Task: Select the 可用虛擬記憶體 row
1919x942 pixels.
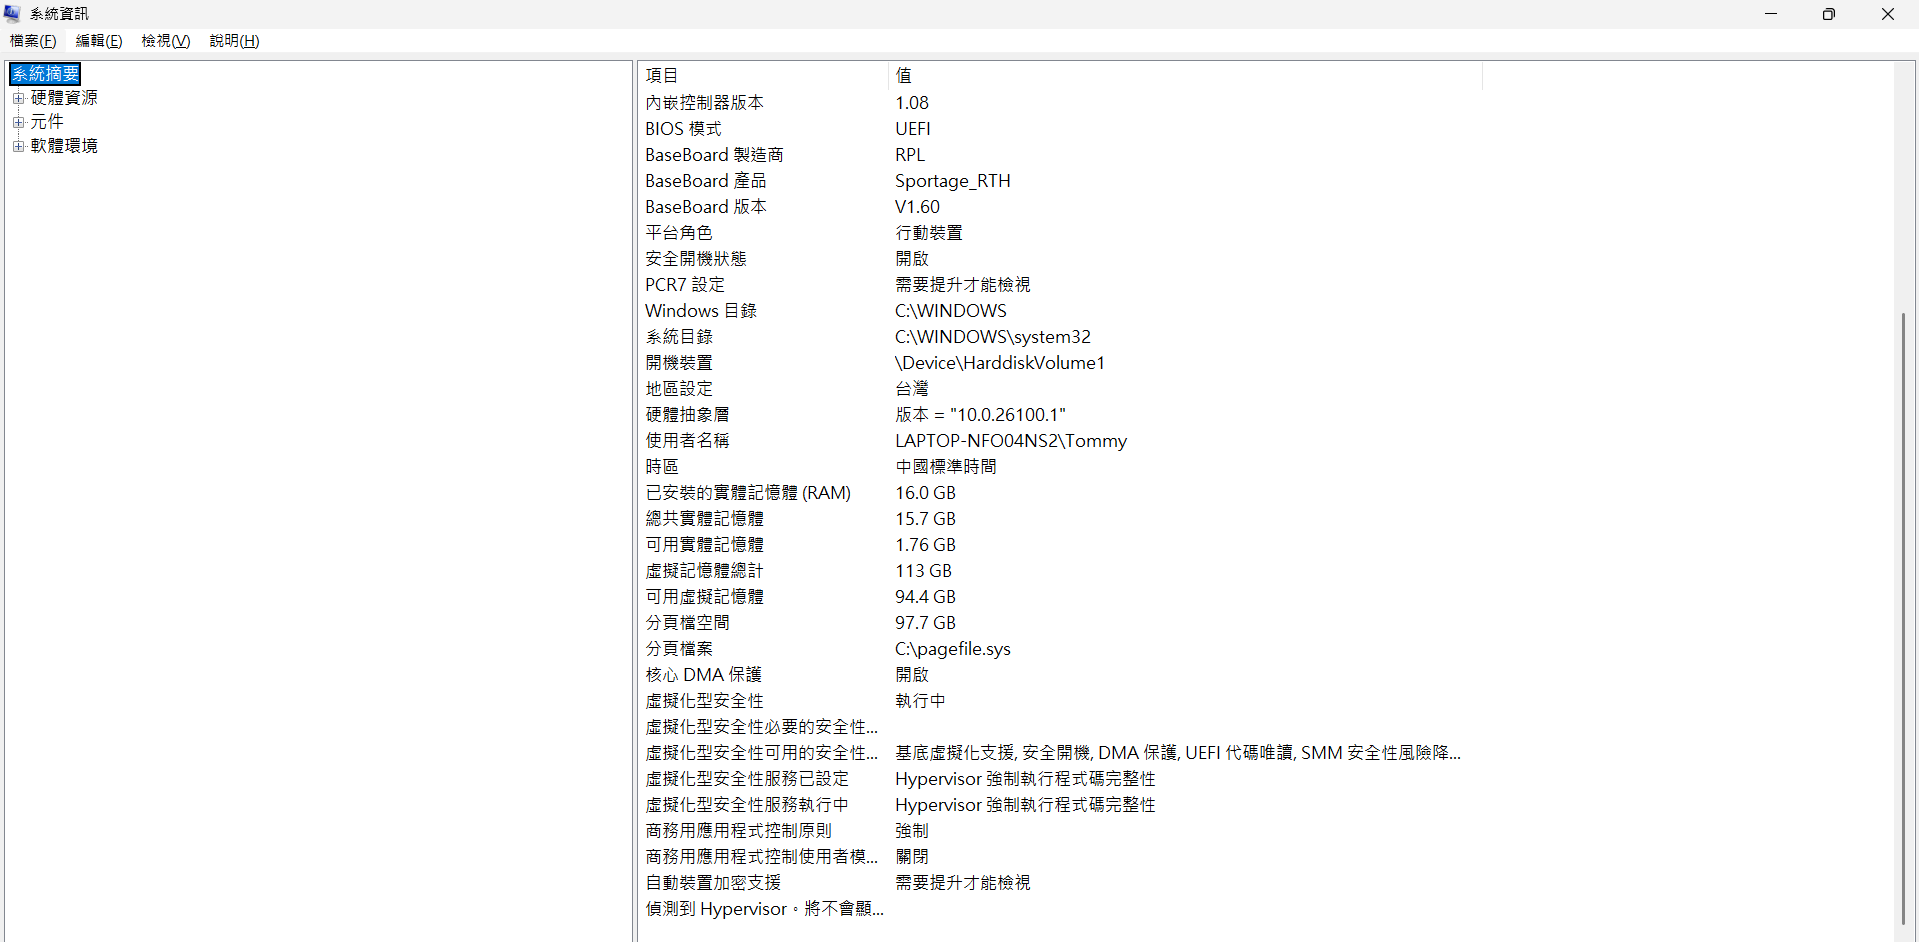Action: point(1060,597)
